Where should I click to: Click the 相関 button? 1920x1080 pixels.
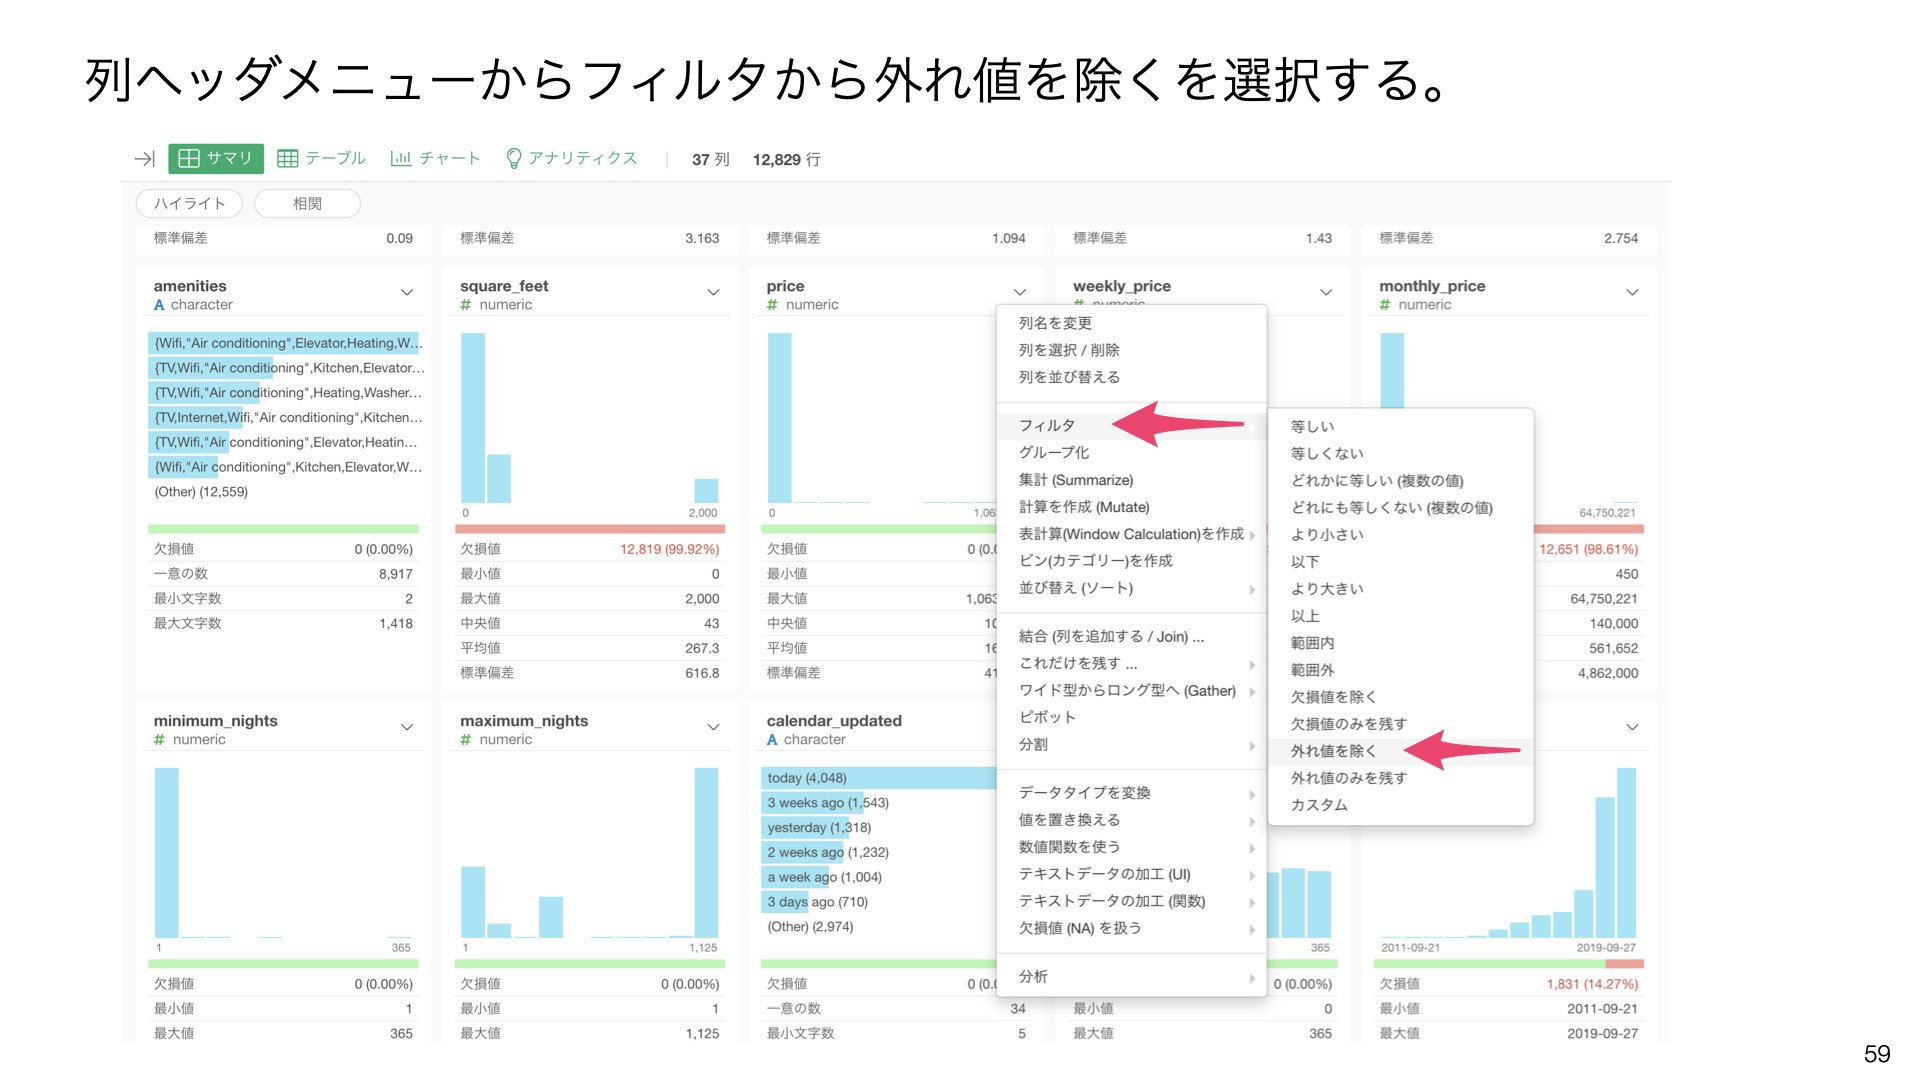coord(307,203)
